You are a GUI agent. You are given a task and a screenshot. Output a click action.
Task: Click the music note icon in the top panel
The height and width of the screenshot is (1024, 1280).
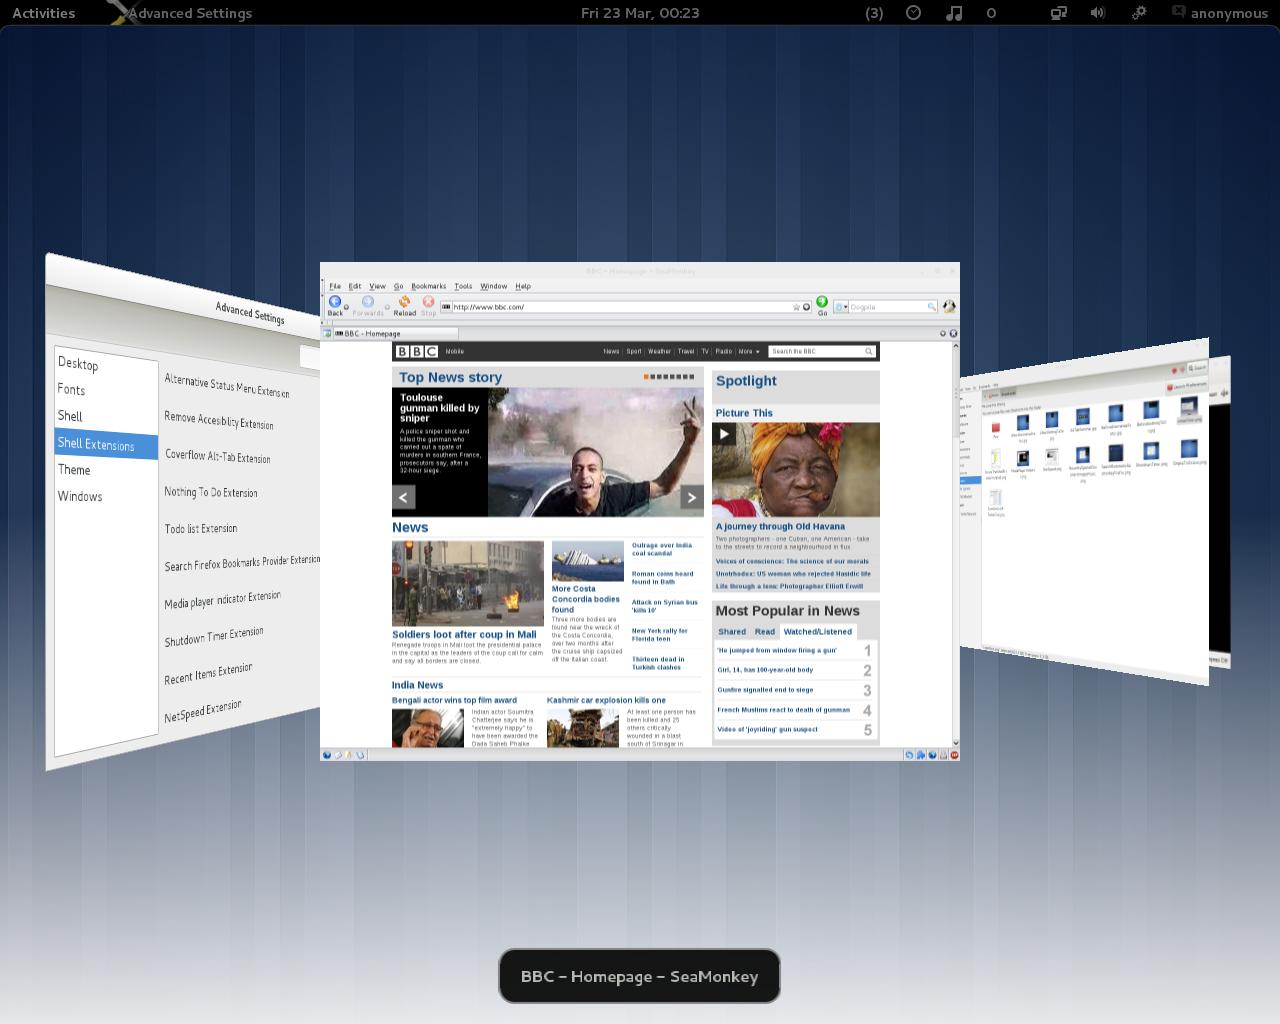coord(954,13)
